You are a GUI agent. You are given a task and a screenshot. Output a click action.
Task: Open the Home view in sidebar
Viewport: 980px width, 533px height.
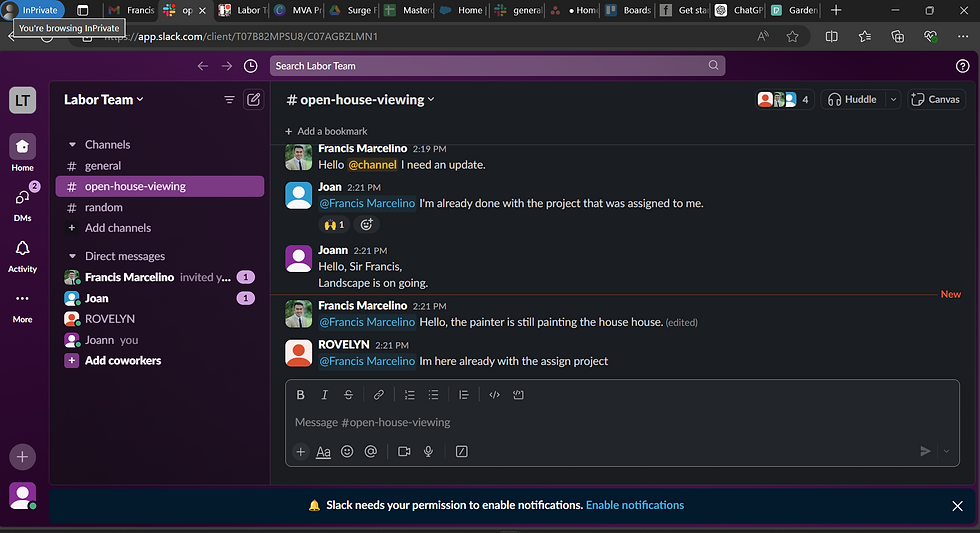point(22,152)
